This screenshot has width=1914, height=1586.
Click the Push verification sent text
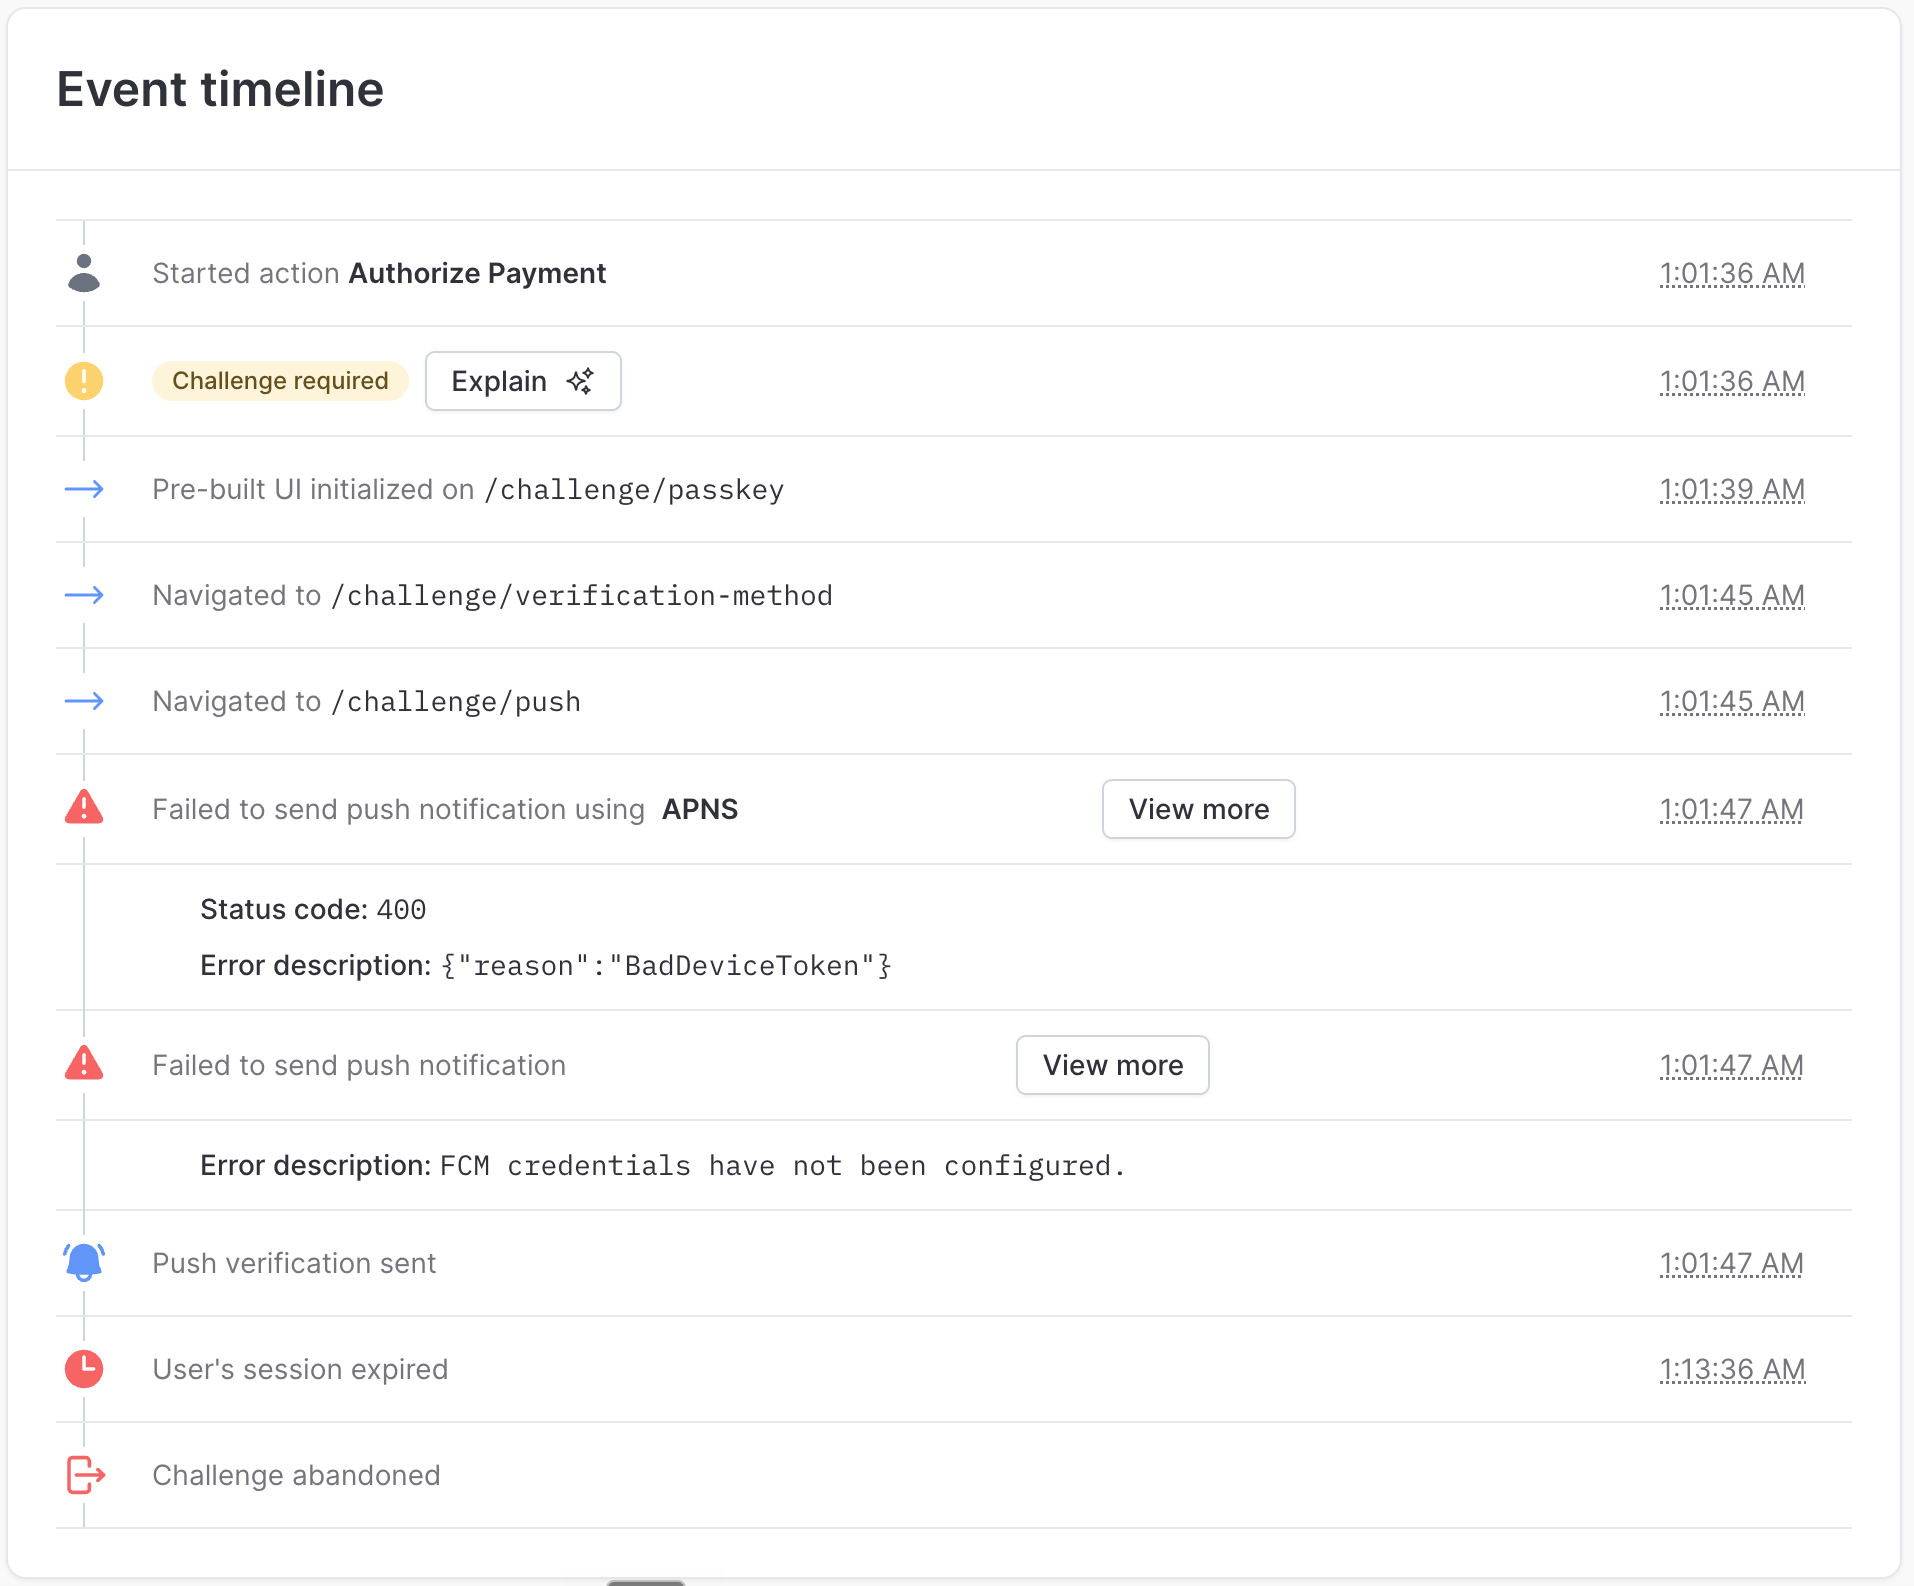coord(294,1263)
